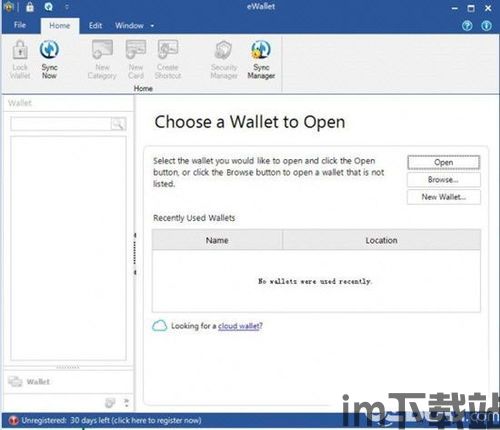The image size is (500, 430).
Task: Open quick access toolbar customize dropdown
Action: (x=67, y=7)
